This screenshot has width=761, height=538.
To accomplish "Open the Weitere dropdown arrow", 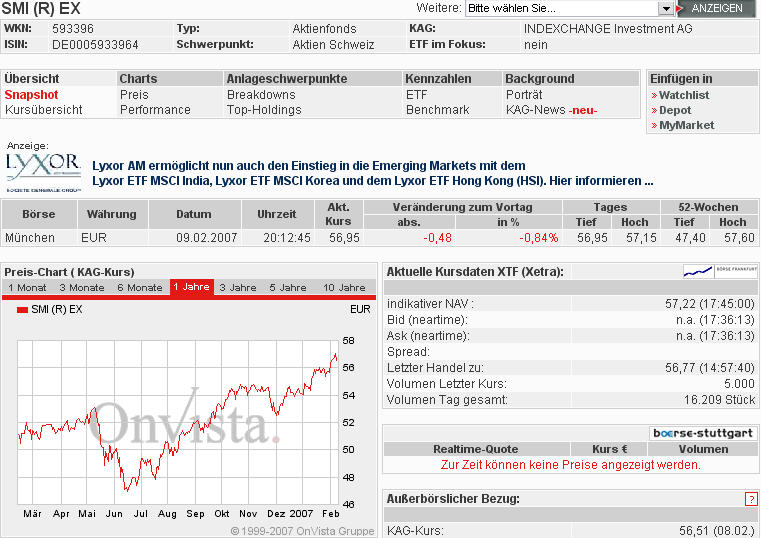I will pyautogui.click(x=666, y=9).
